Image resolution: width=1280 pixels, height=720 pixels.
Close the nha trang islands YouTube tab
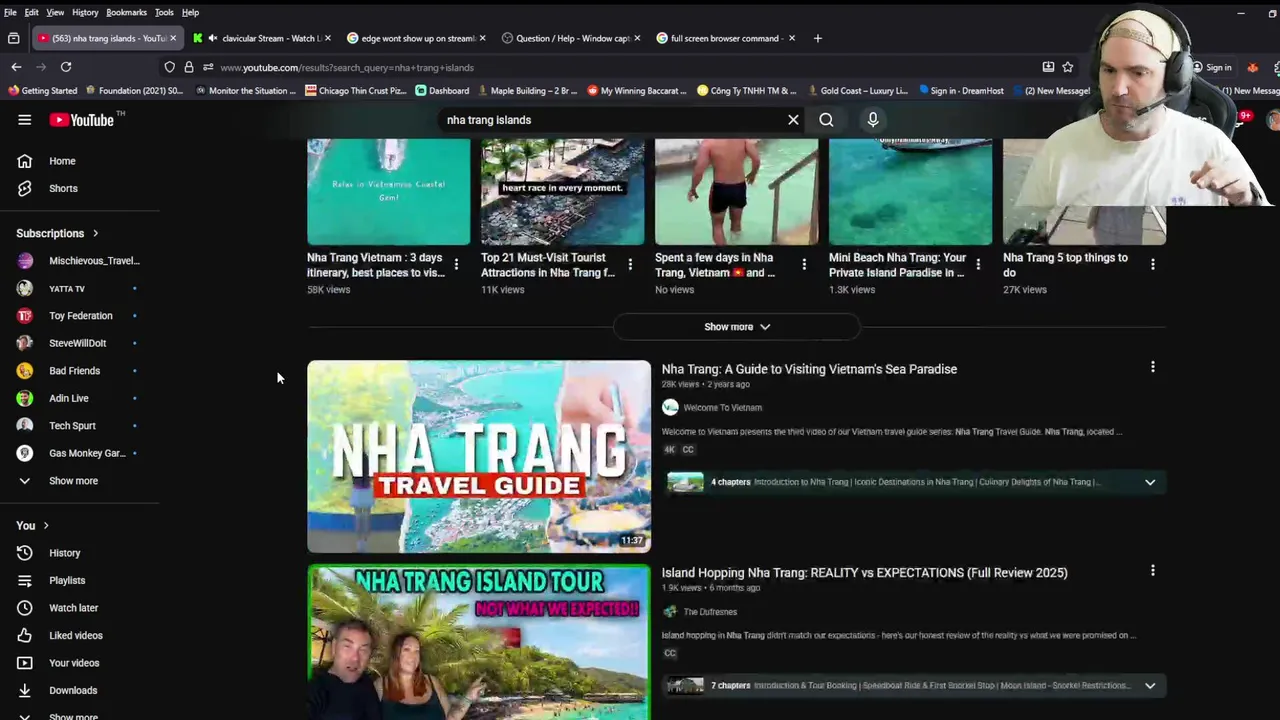pos(173,38)
